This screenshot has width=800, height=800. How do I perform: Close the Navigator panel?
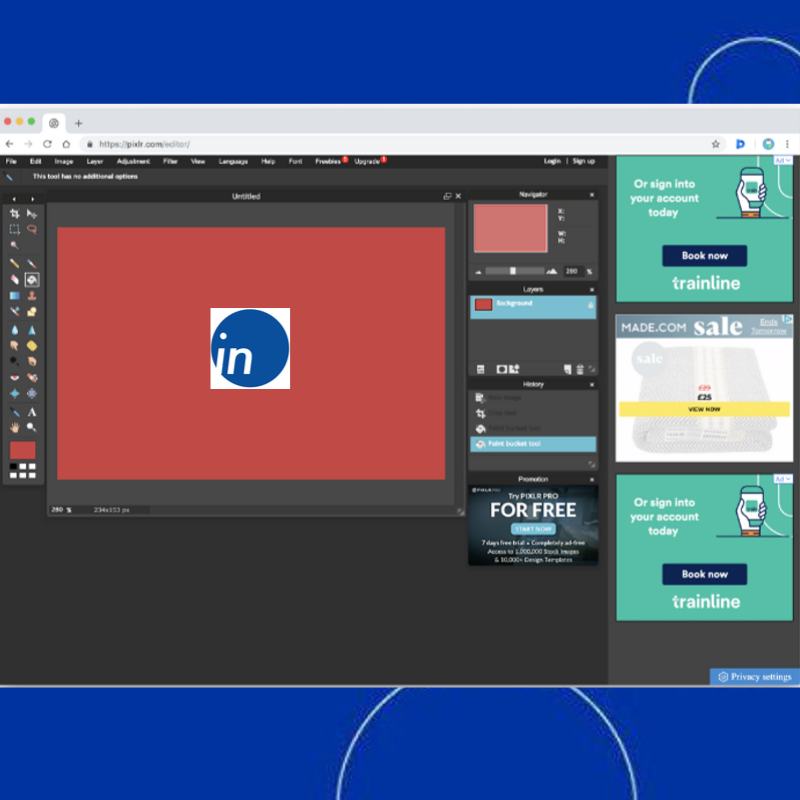[x=592, y=195]
